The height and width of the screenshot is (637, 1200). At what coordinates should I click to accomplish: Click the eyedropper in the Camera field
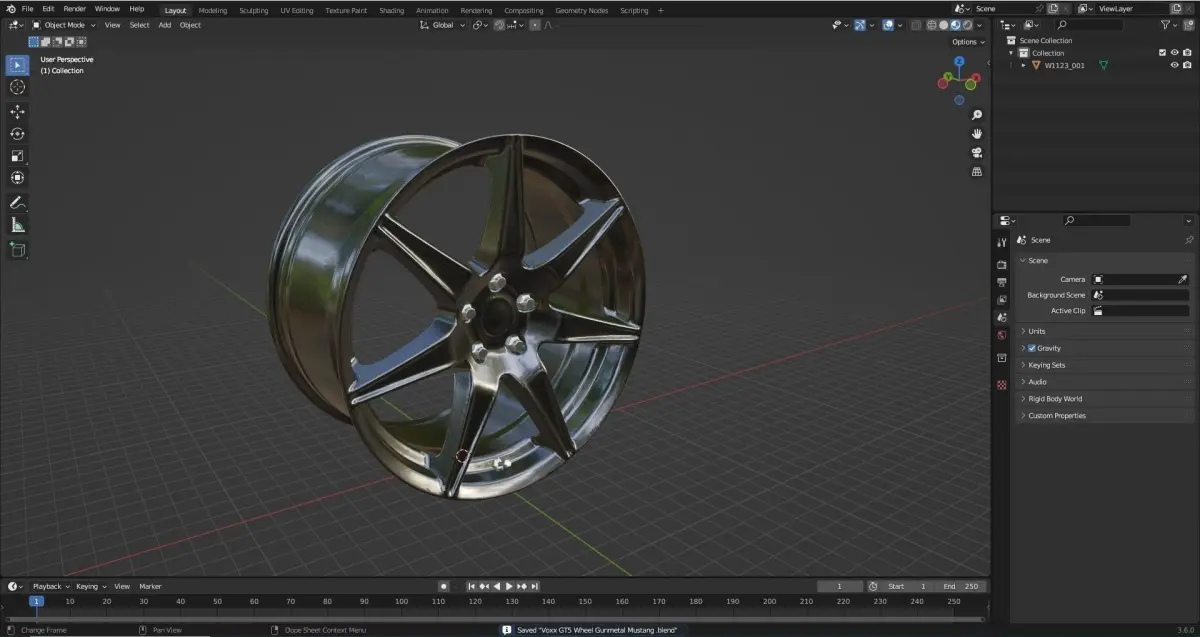coord(1183,280)
